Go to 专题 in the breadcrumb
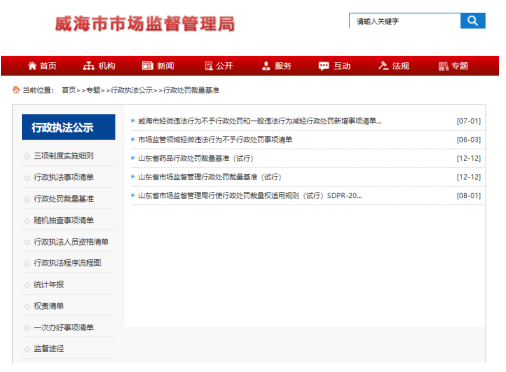Viewport: 506px width, 372px height. (x=93, y=90)
